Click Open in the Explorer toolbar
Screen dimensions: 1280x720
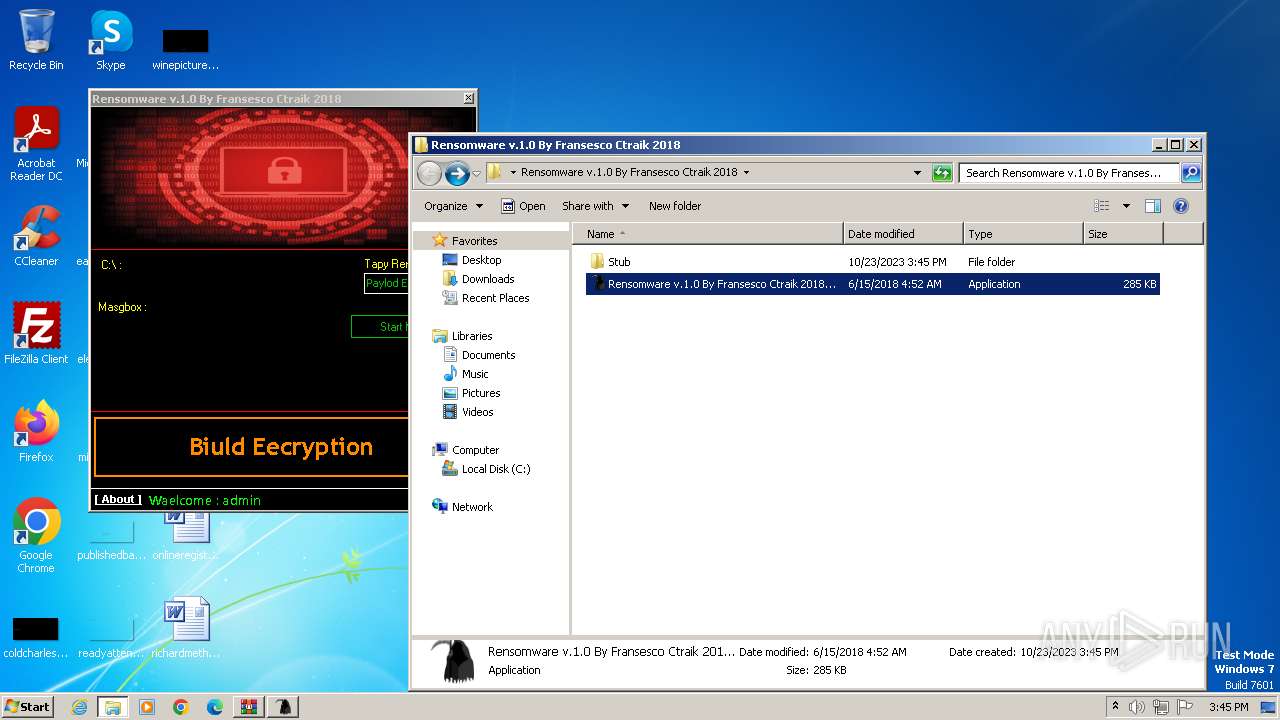coord(523,206)
